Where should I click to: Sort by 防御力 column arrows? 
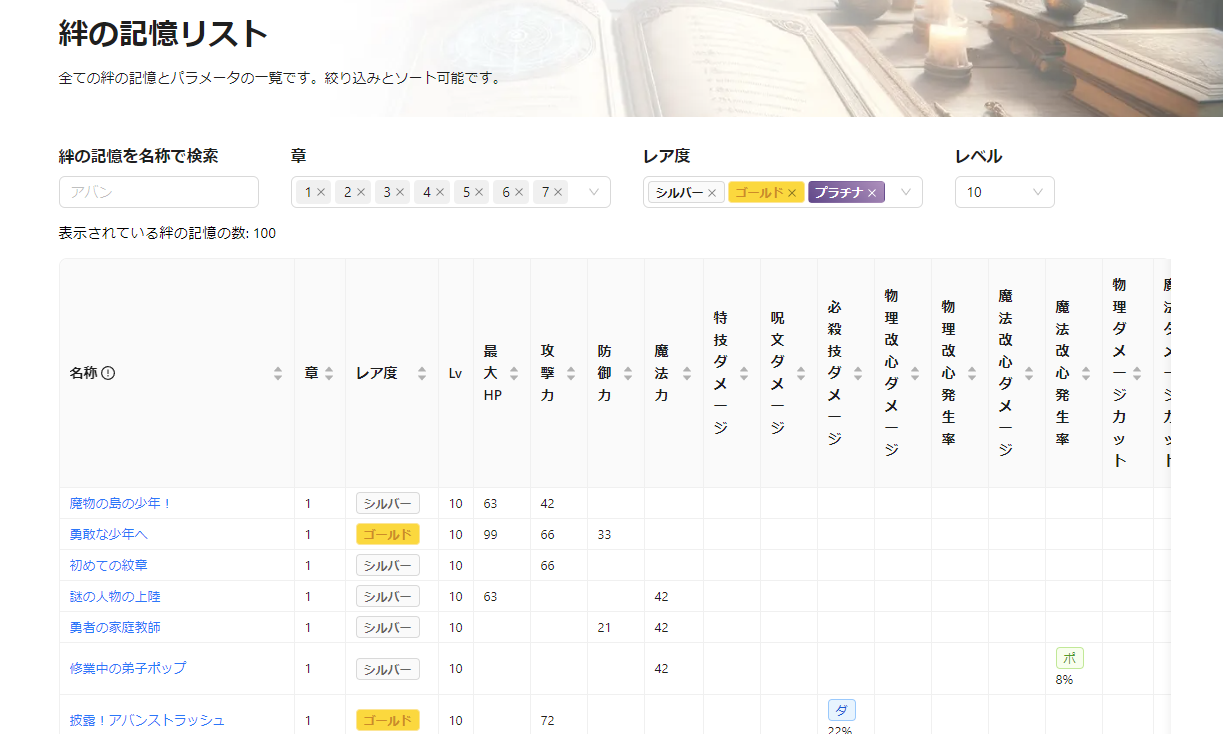tap(628, 373)
